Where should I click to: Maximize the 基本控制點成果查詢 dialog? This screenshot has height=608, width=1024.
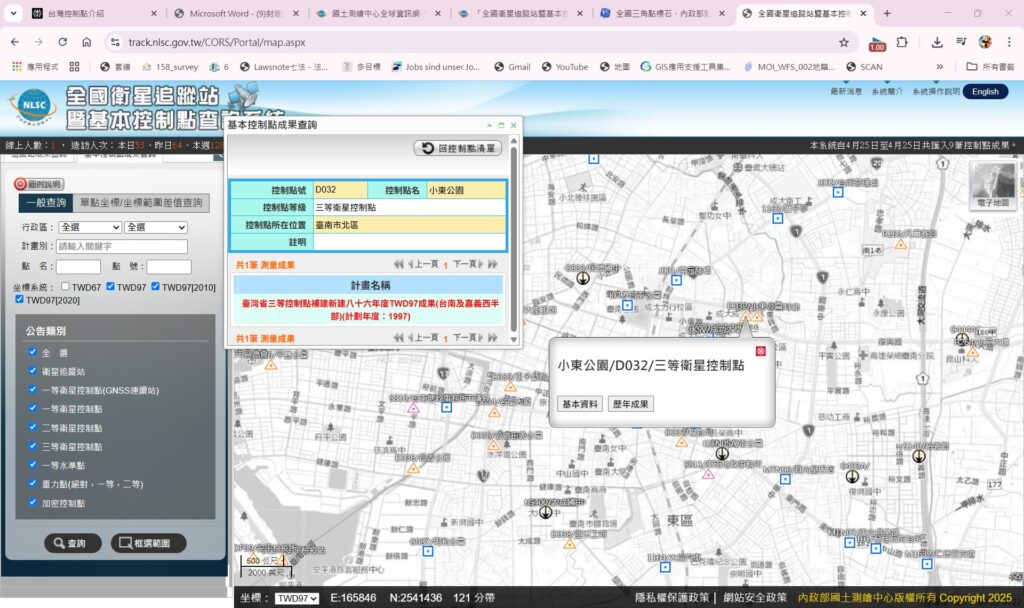point(502,125)
